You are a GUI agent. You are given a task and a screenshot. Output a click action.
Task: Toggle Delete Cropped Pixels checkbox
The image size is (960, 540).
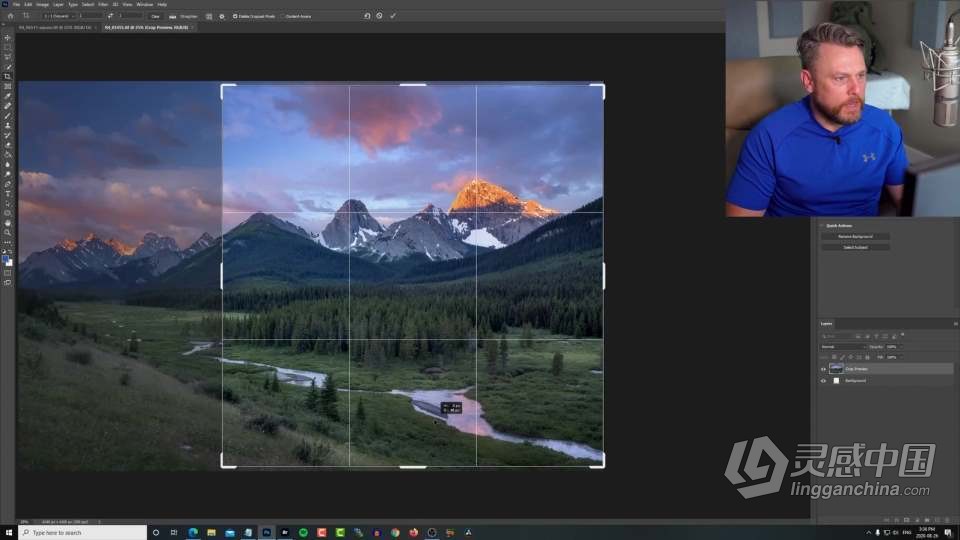pos(235,17)
